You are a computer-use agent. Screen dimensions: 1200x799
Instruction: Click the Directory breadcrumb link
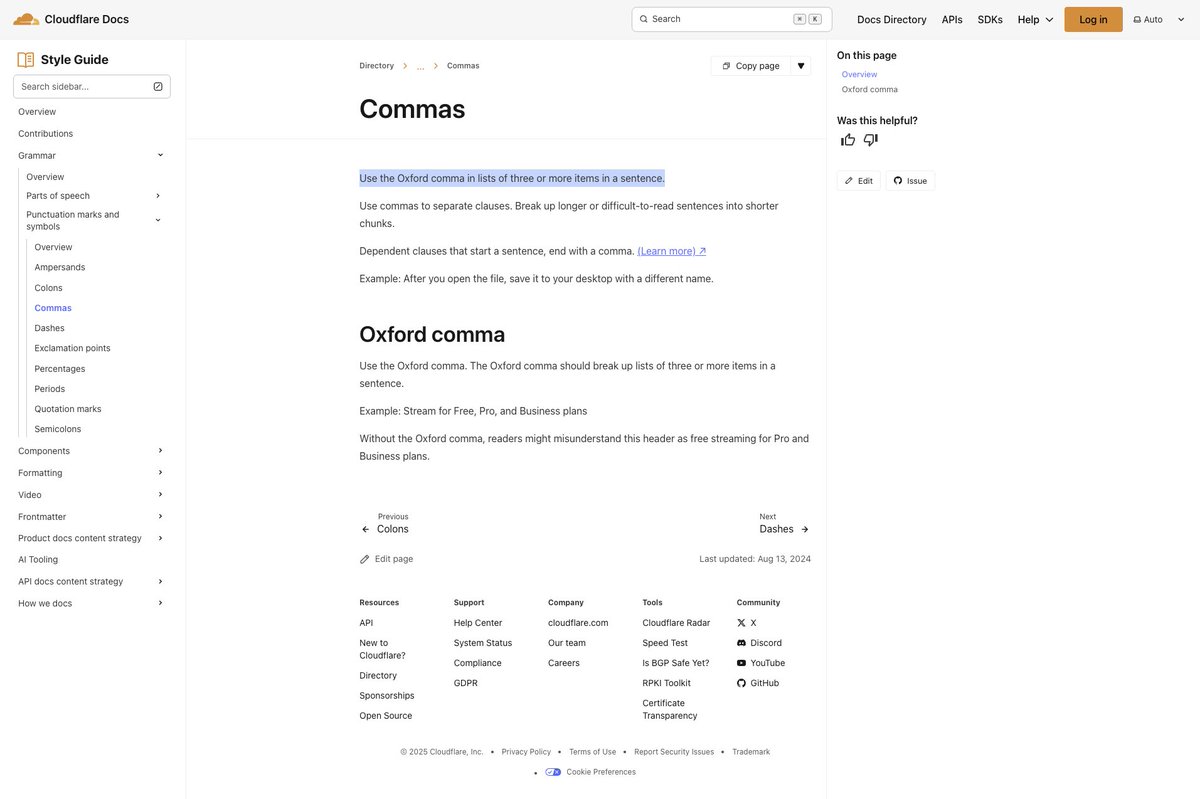pyautogui.click(x=377, y=66)
